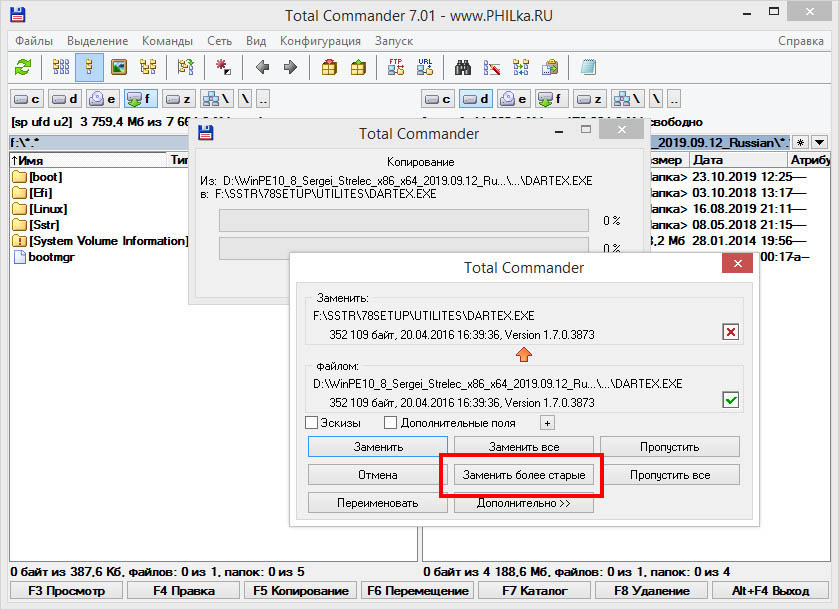Click the invert selection toolbar icon
This screenshot has height=610, width=839.
point(223,67)
